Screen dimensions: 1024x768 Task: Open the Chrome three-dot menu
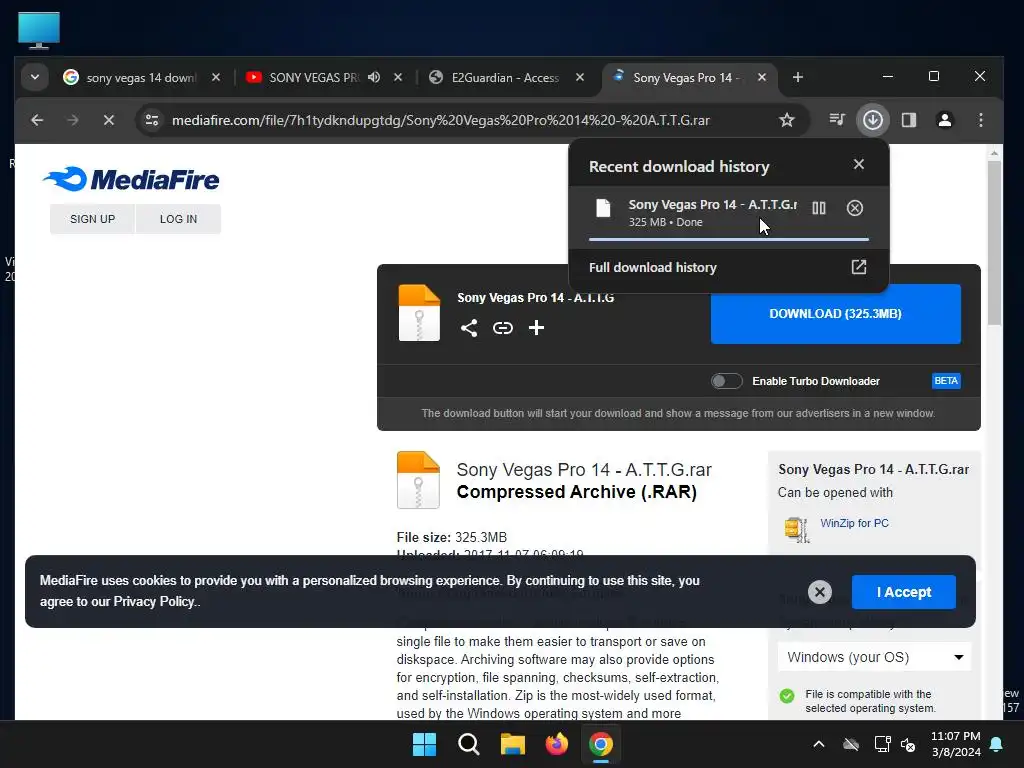(x=981, y=120)
